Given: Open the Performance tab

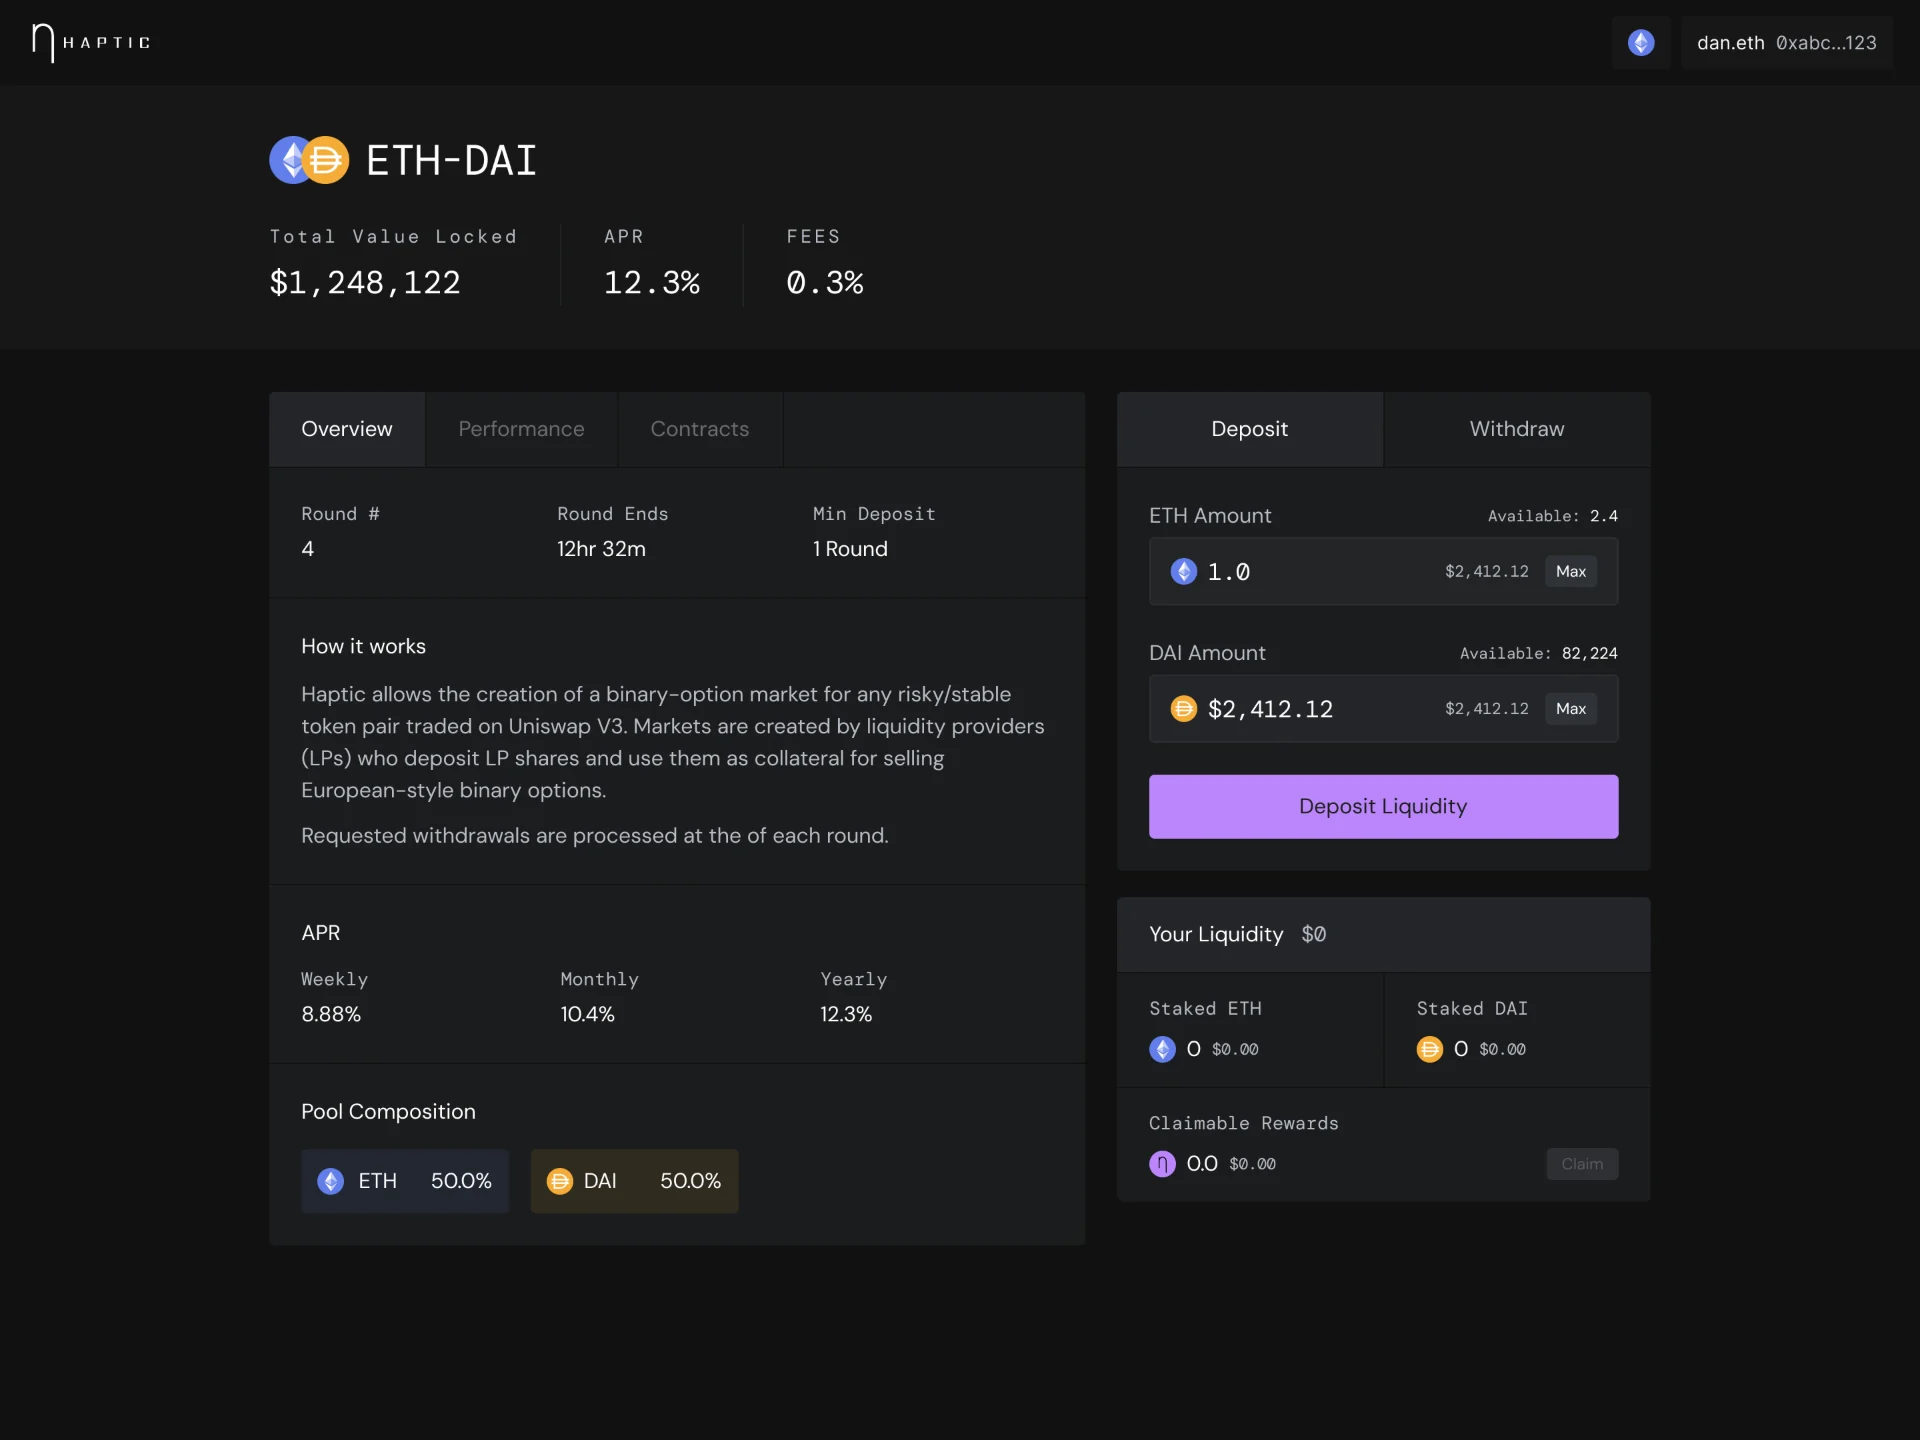Looking at the screenshot, I should coord(521,429).
